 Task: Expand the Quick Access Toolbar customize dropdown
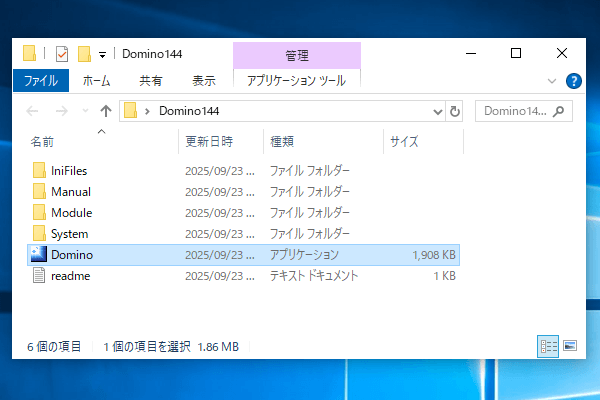[x=103, y=54]
